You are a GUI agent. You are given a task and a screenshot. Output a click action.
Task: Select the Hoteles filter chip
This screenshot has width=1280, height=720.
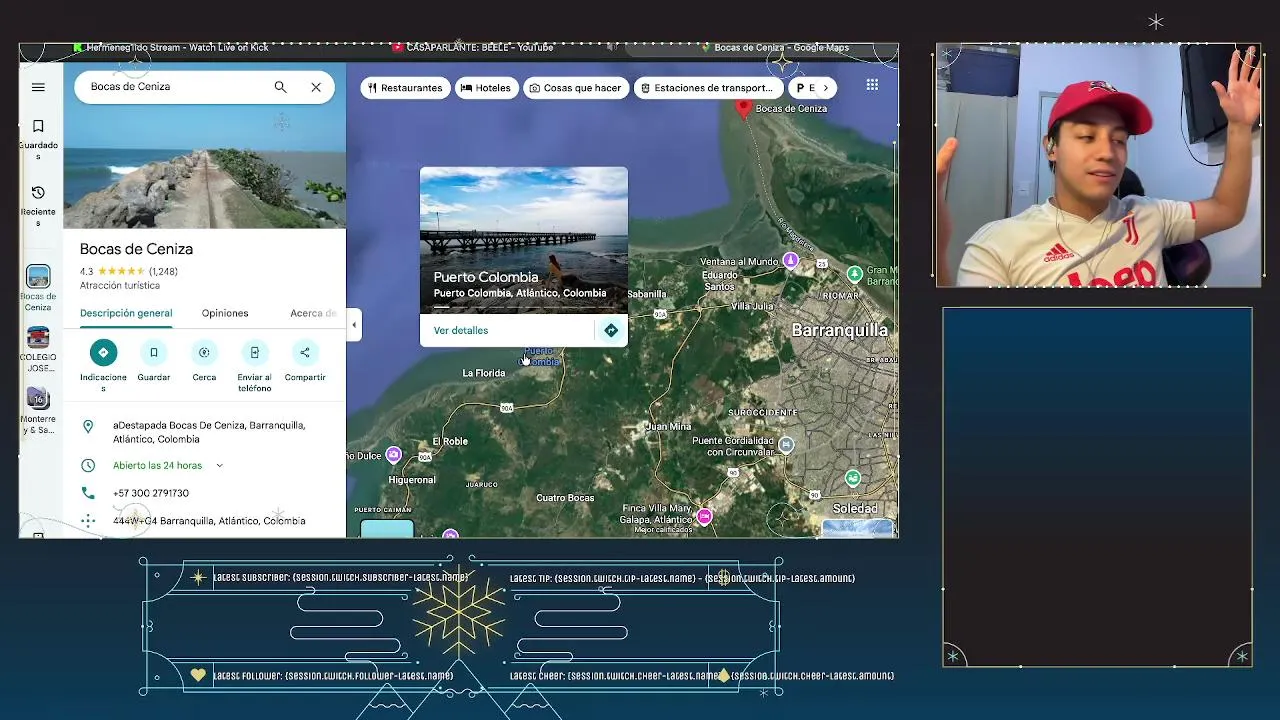[x=485, y=88]
